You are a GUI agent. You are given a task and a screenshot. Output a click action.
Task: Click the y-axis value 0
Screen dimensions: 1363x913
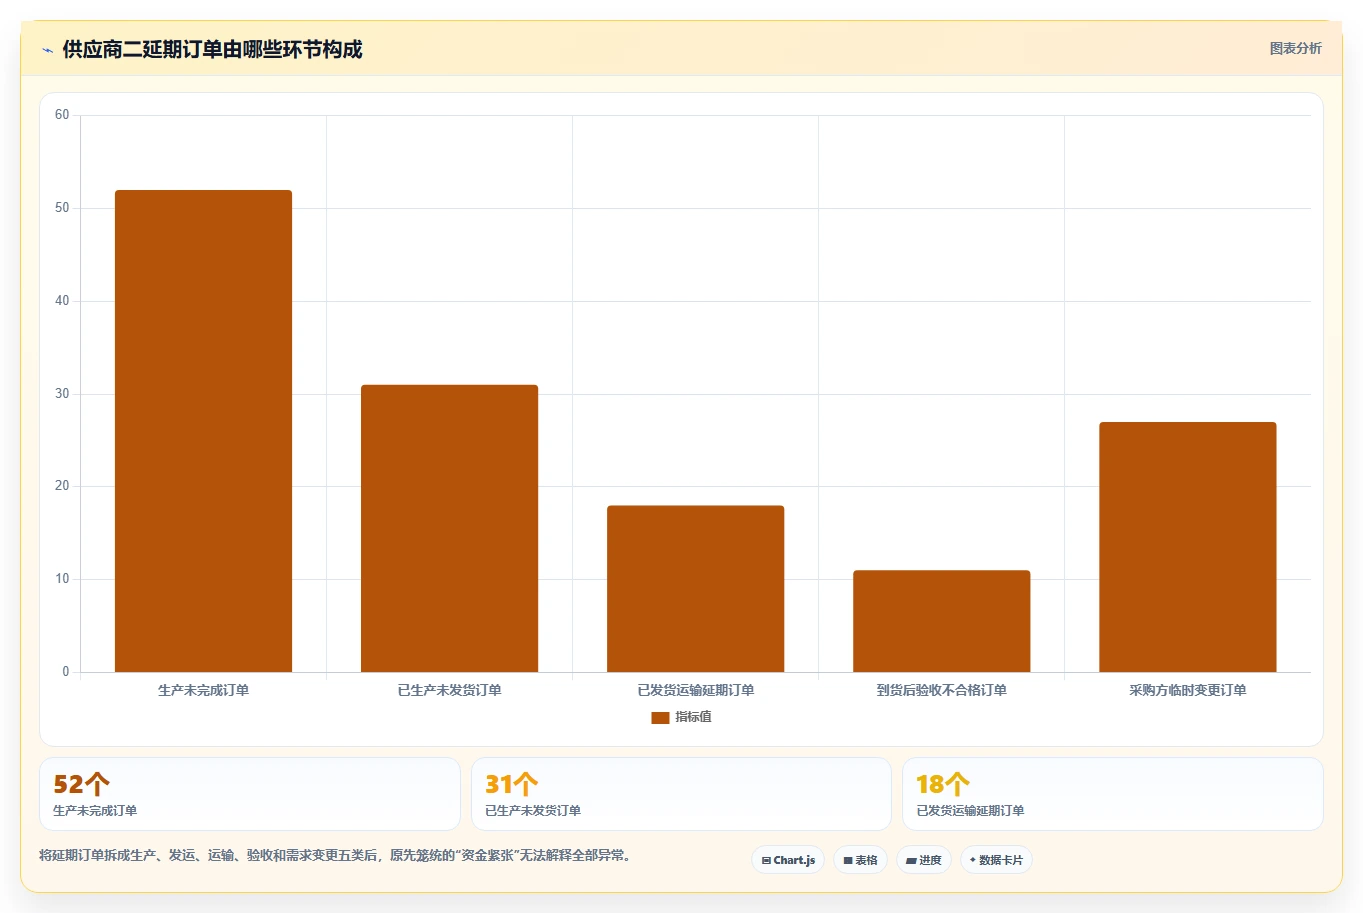(x=66, y=672)
